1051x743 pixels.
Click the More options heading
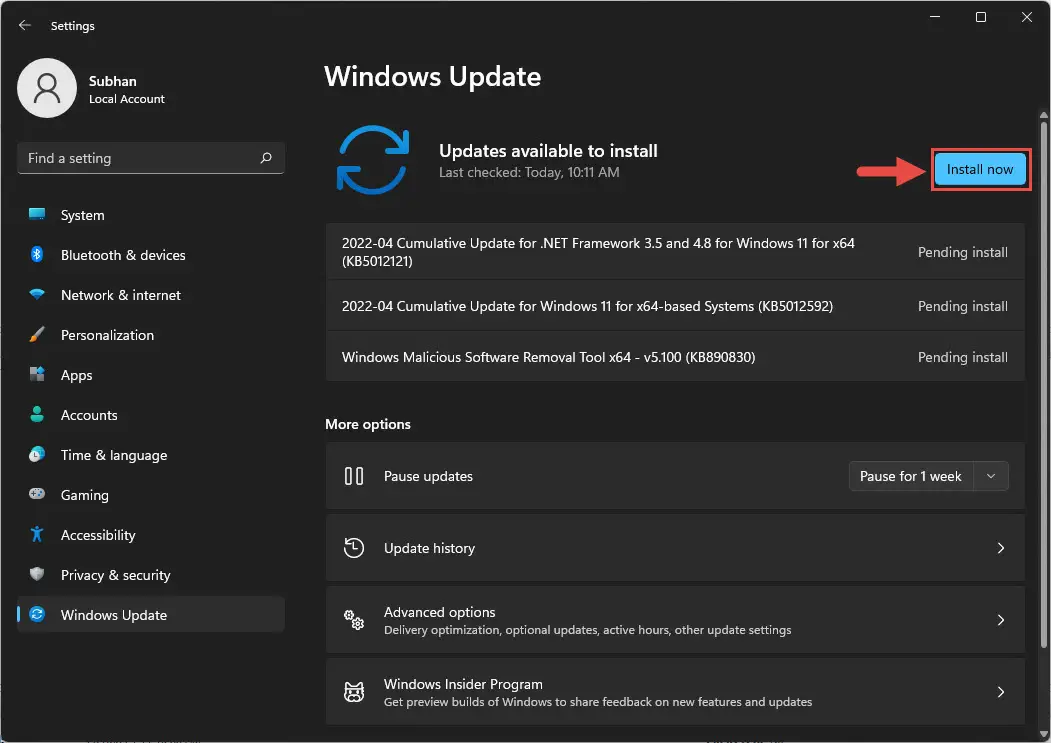click(368, 424)
